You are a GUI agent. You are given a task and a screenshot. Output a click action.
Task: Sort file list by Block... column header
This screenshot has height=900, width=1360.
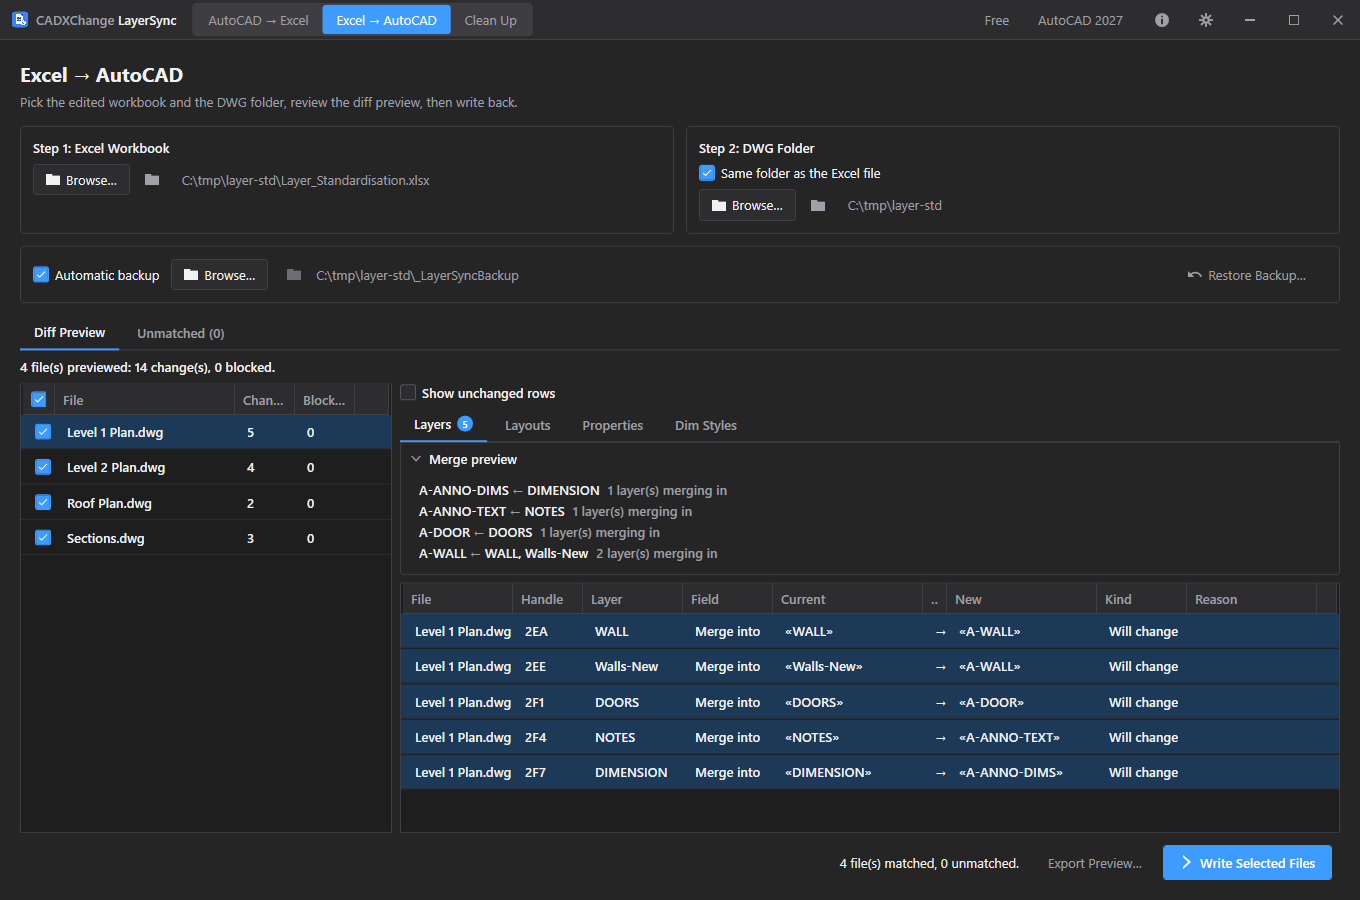pos(324,400)
